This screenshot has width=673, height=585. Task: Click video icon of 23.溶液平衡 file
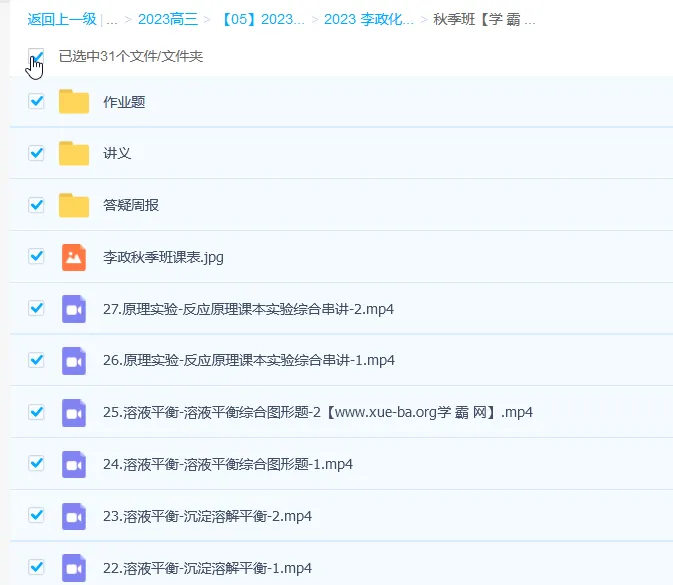coord(74,516)
